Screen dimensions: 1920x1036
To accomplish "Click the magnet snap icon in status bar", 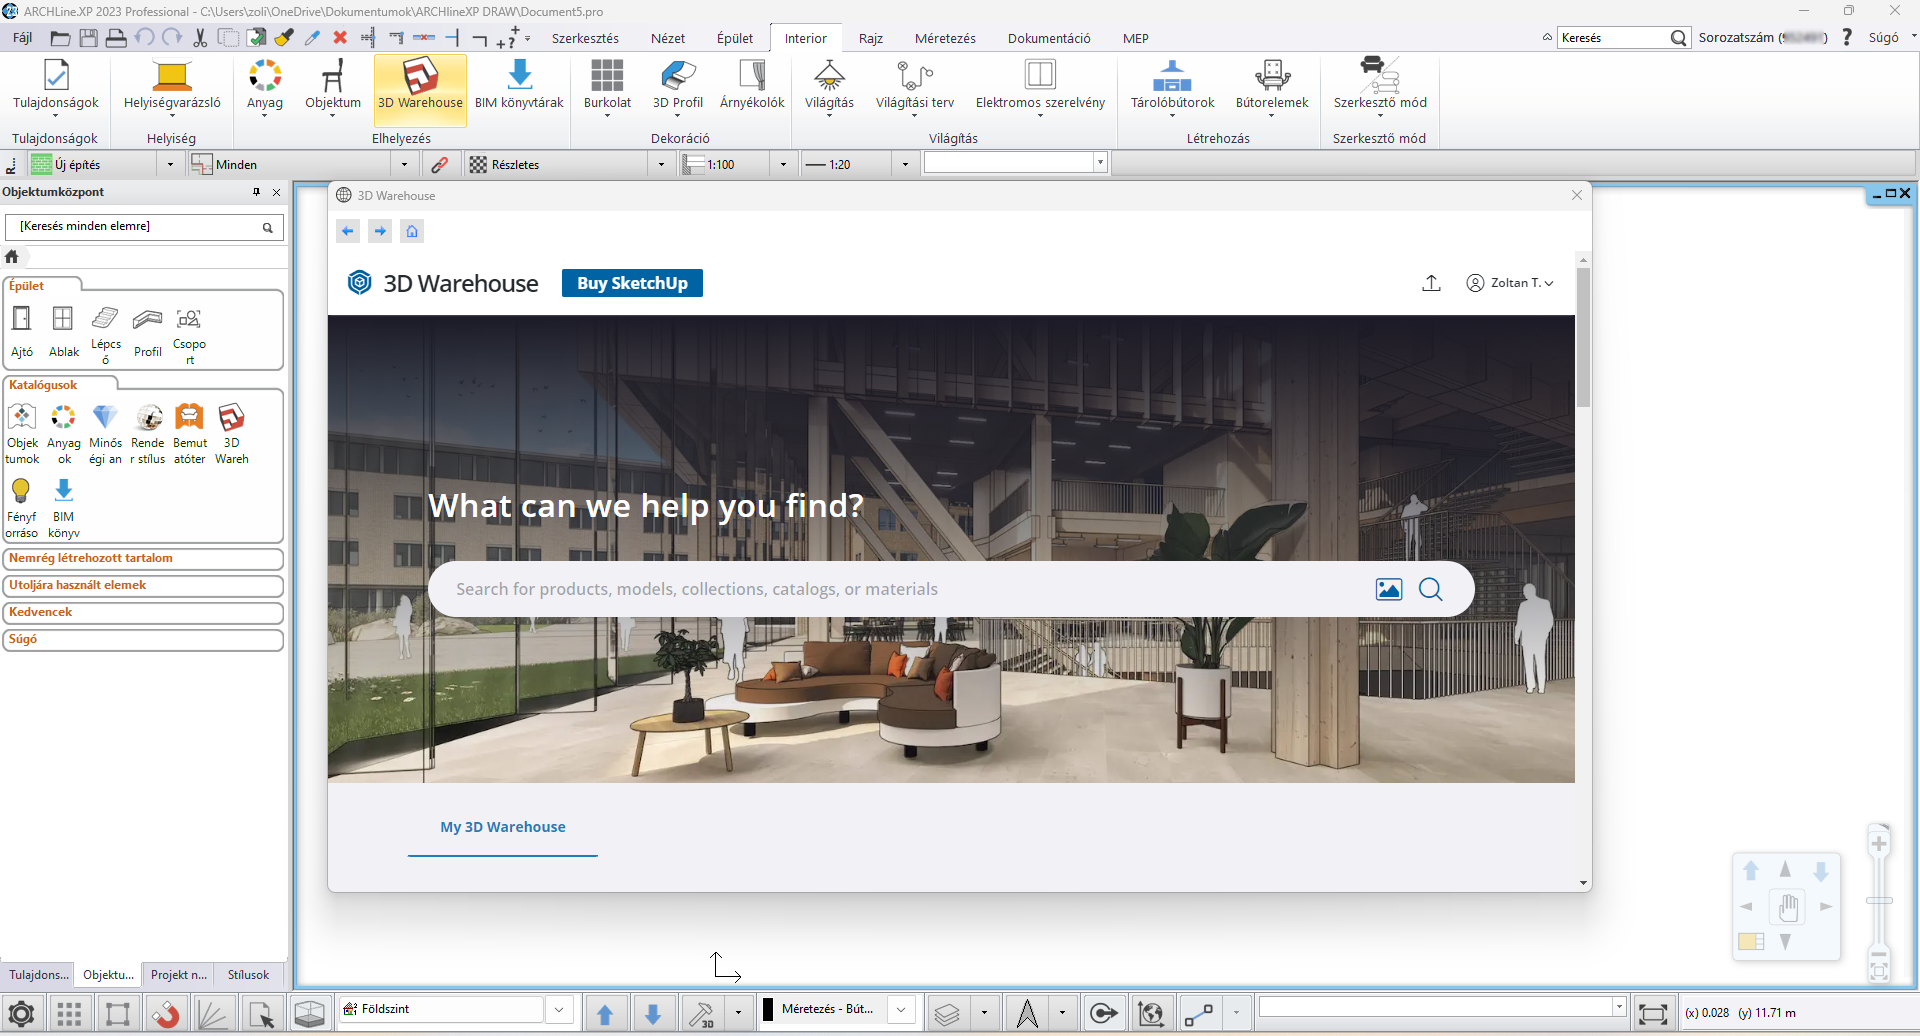I will pyautogui.click(x=166, y=1014).
